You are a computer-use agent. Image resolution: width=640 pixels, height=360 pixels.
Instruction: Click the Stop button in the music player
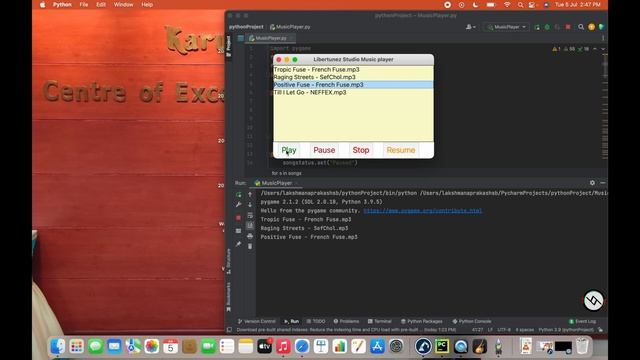pos(361,150)
